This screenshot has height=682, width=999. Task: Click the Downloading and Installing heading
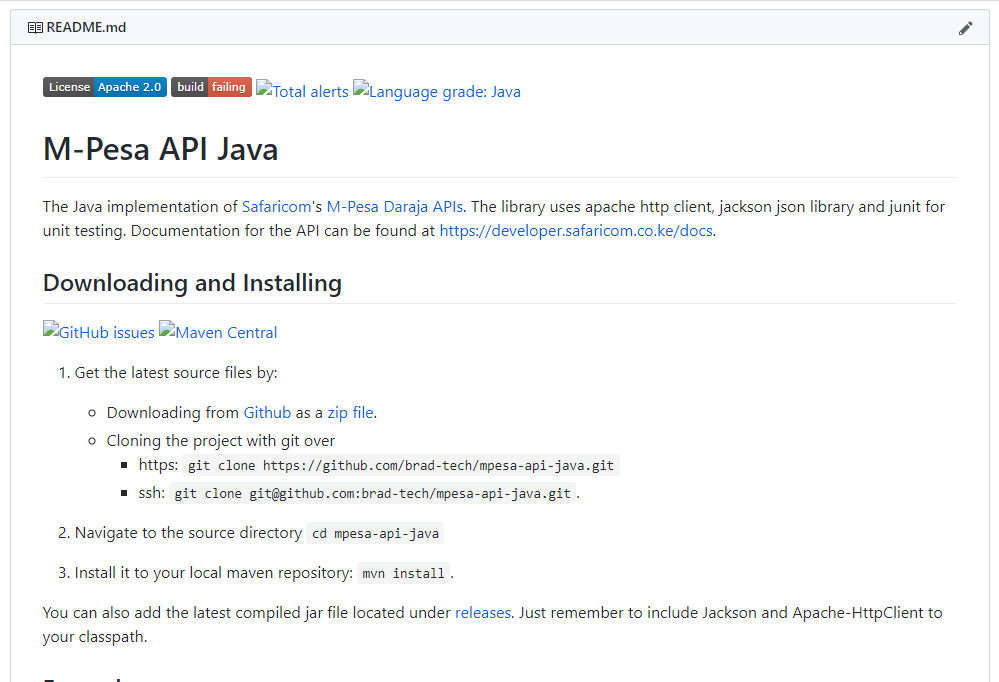[192, 283]
